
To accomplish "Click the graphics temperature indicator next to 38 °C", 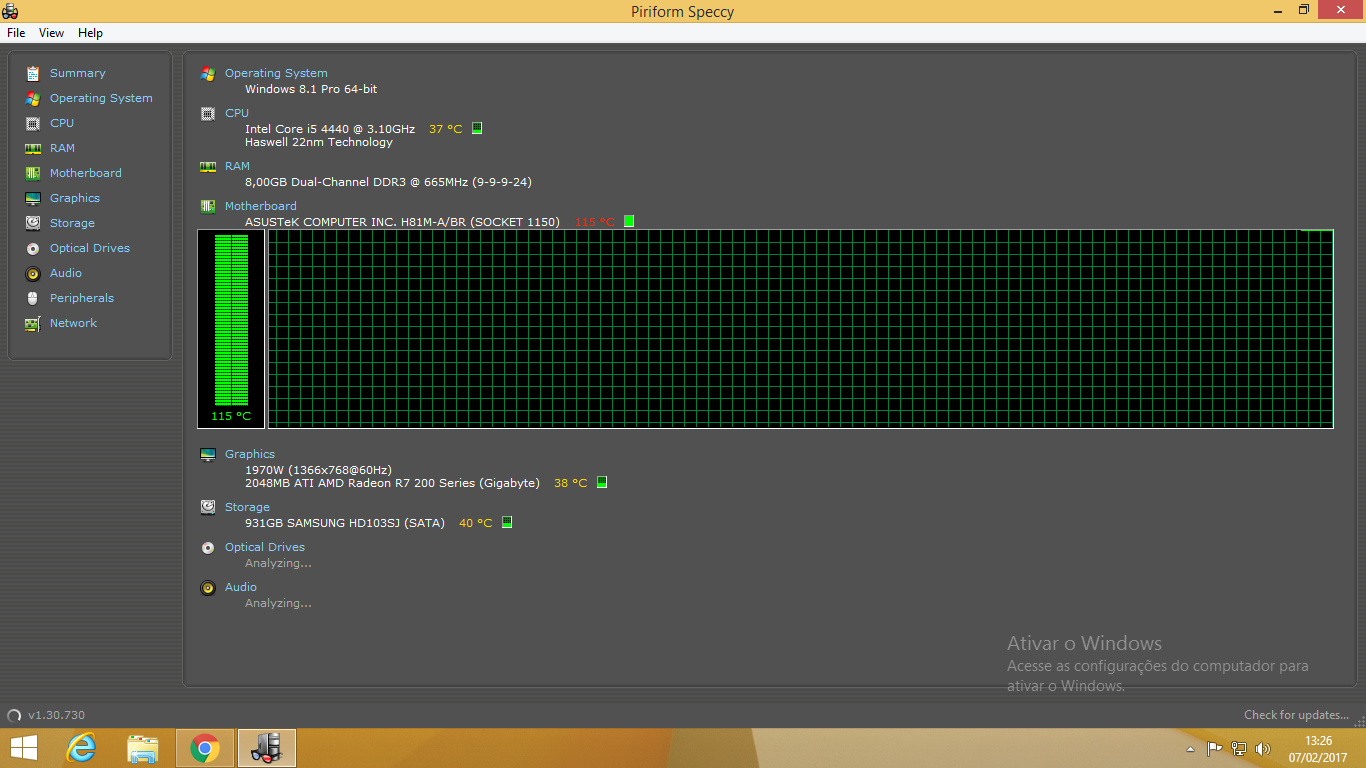I will pos(602,482).
